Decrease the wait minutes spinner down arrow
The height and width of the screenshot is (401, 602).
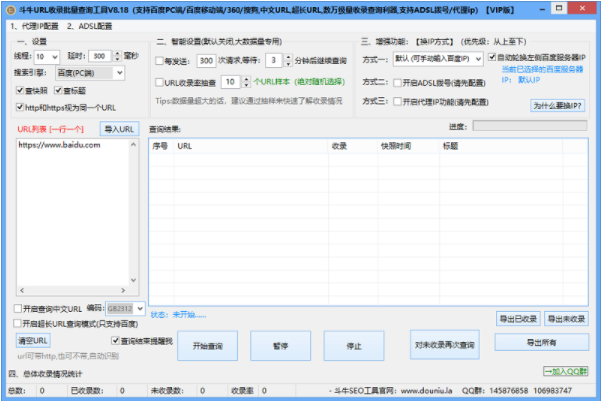tap(288, 64)
